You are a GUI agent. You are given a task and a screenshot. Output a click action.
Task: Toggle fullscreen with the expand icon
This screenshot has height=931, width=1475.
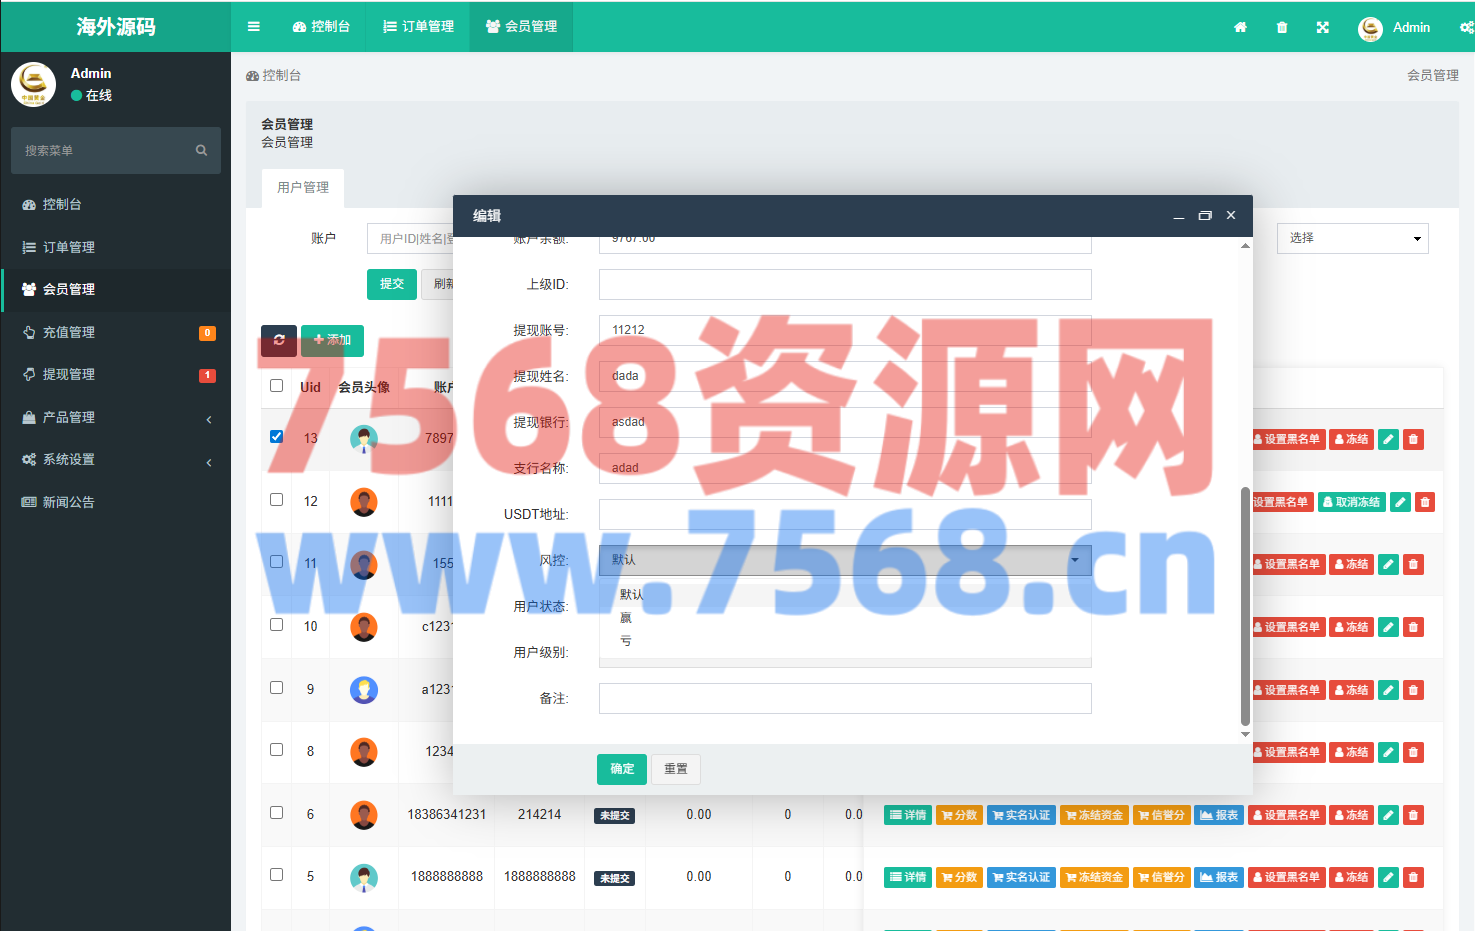coord(1323,27)
